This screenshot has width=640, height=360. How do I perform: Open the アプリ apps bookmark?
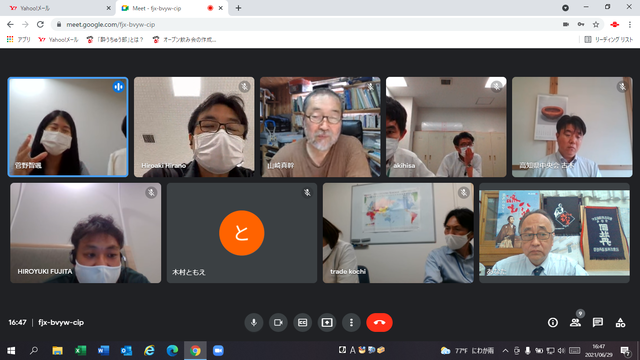pos(19,40)
